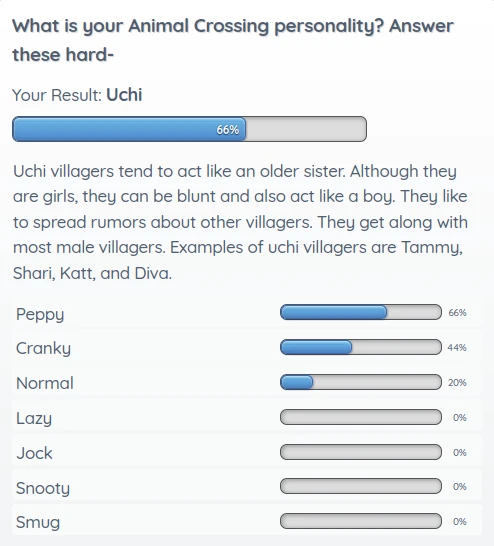Click the empty Snooty progress bar
Image resolution: width=494 pixels, height=546 pixels.
pos(361,486)
